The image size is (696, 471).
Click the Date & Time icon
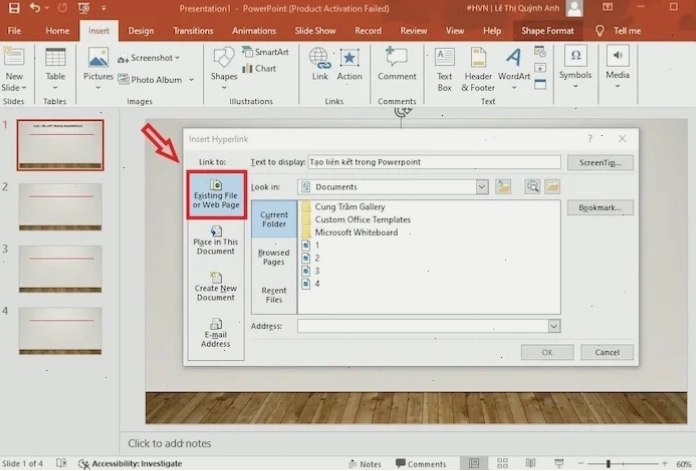click(540, 52)
